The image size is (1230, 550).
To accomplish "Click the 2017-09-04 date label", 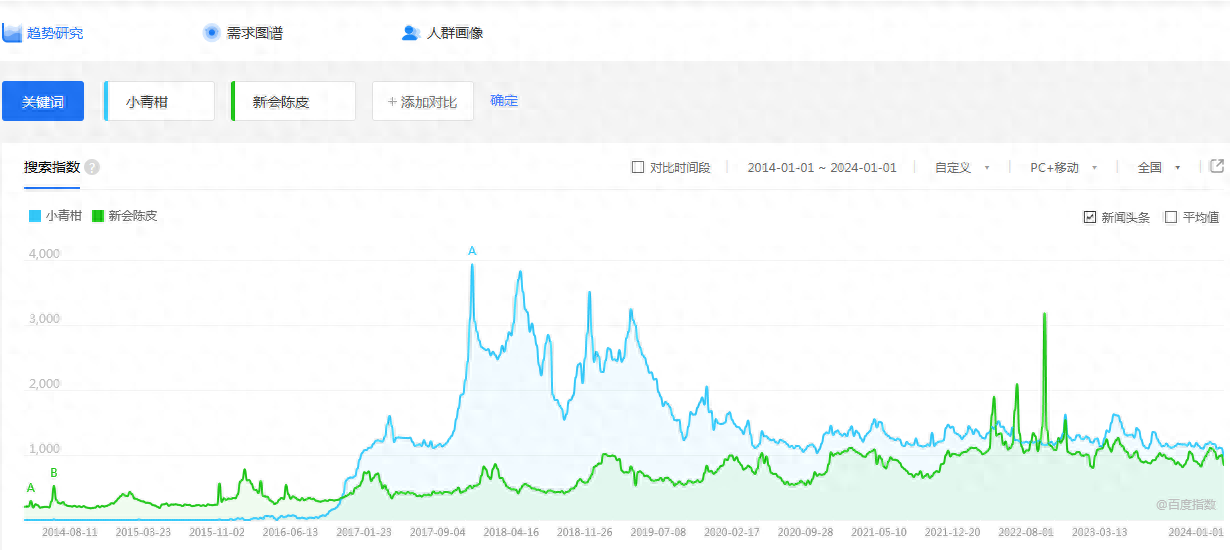I will [x=438, y=532].
